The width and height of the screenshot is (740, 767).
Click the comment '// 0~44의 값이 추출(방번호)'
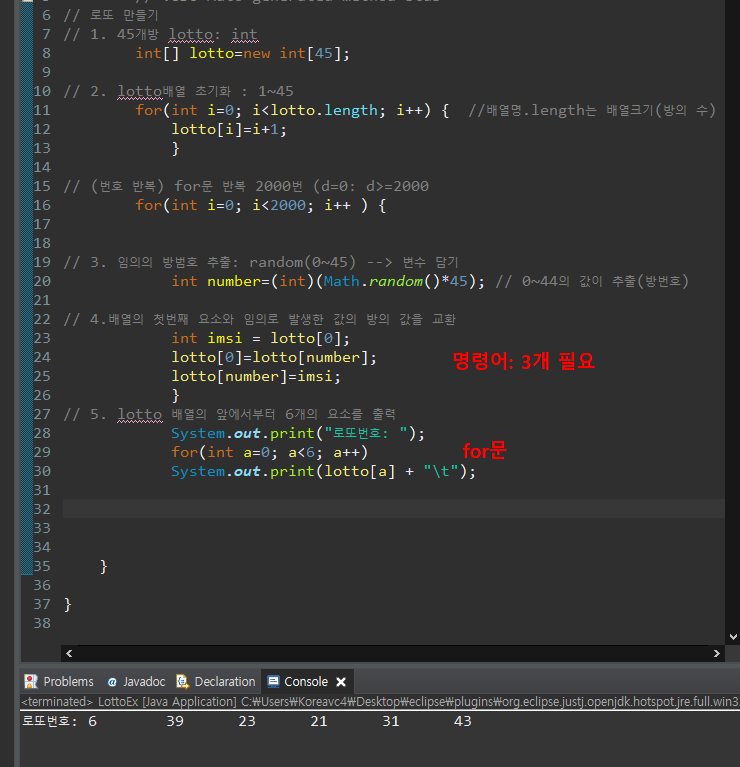pos(592,281)
